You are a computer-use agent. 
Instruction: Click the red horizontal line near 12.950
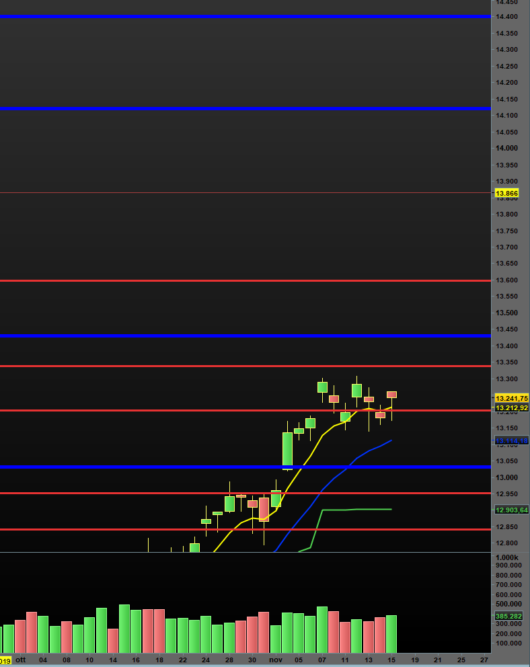click(x=245, y=493)
